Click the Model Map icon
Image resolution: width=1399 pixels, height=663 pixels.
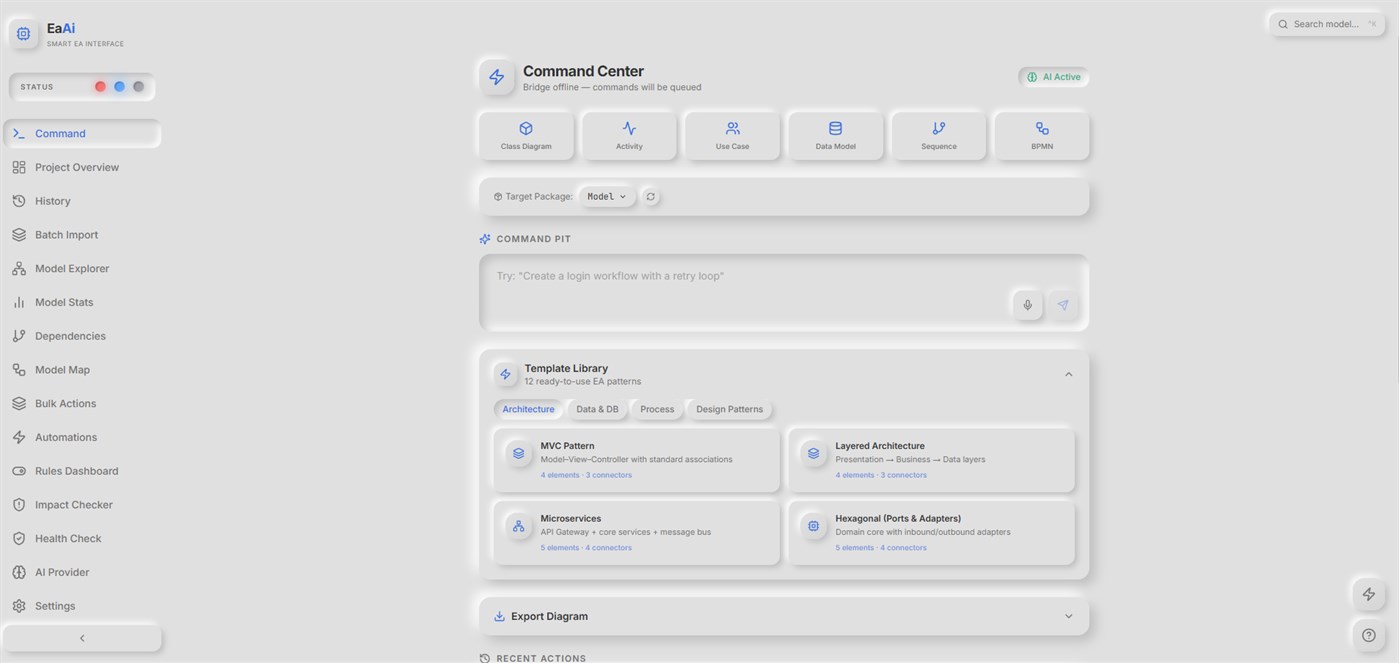coord(19,370)
